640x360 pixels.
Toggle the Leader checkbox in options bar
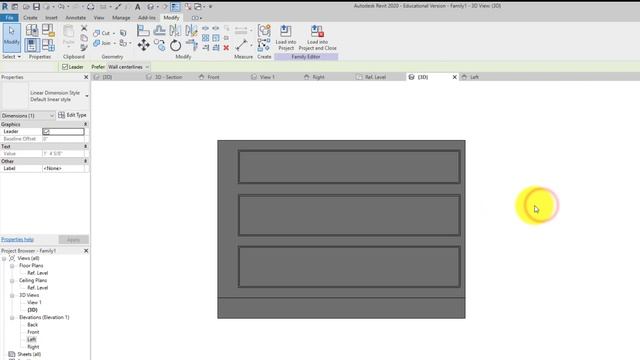[65, 67]
